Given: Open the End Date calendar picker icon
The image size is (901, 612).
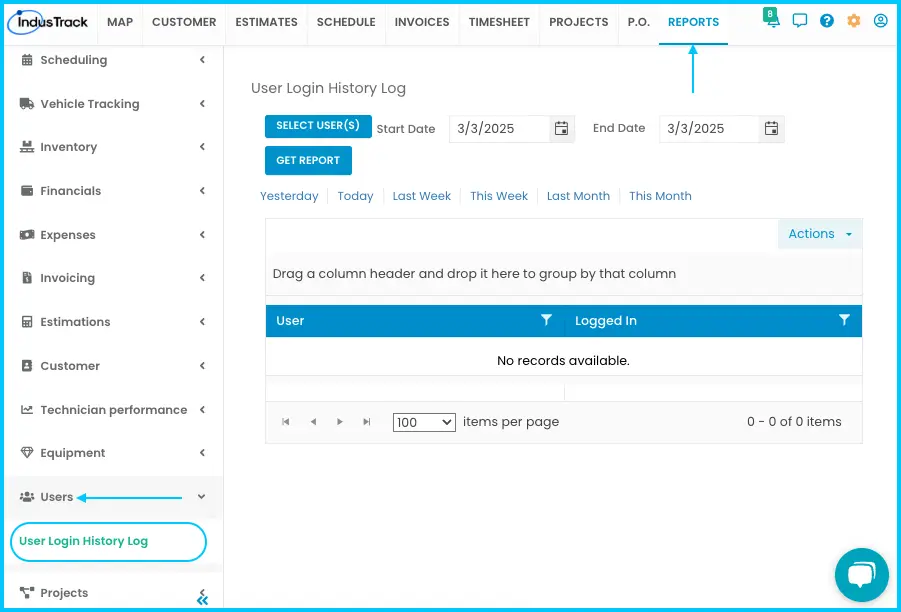Looking at the screenshot, I should tap(771, 128).
